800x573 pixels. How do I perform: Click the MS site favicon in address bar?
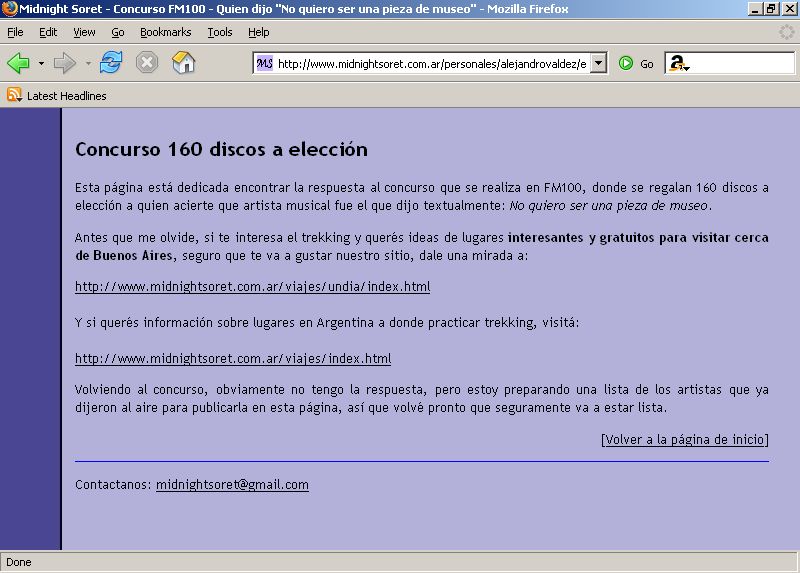point(264,63)
